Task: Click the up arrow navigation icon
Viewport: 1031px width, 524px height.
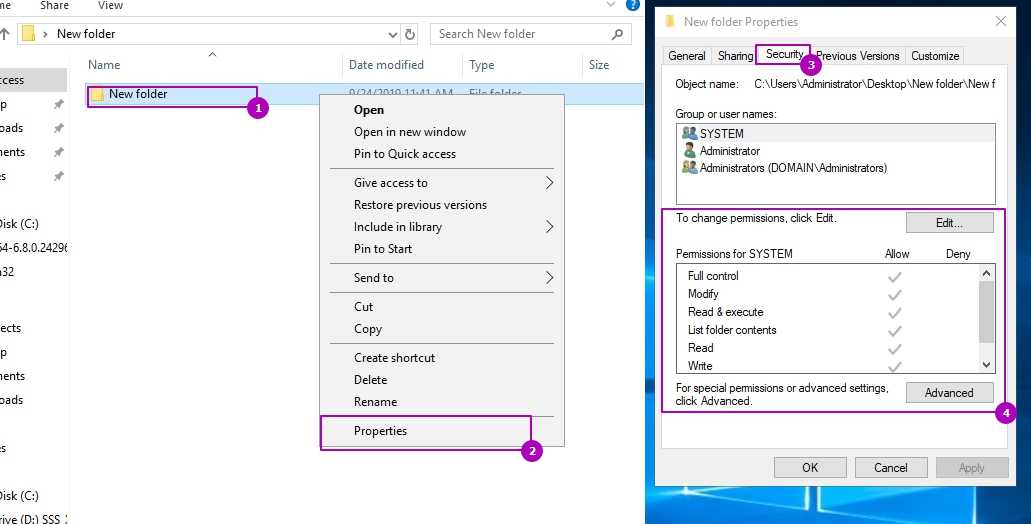Action: click(5, 34)
